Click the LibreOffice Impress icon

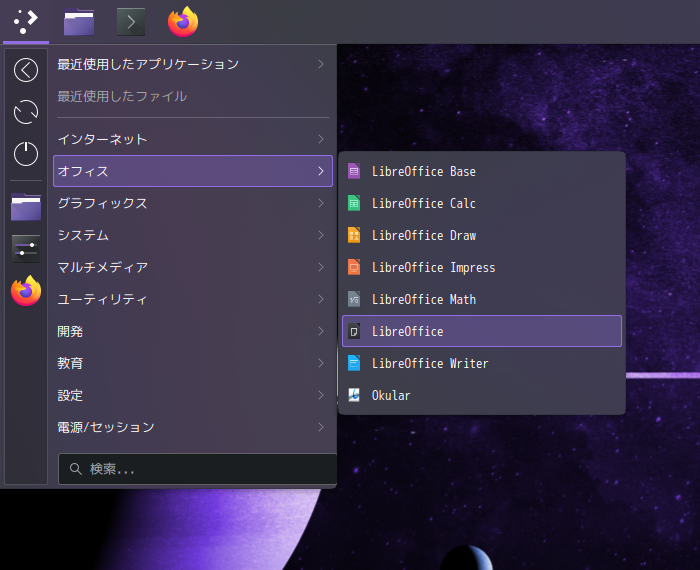tap(354, 267)
